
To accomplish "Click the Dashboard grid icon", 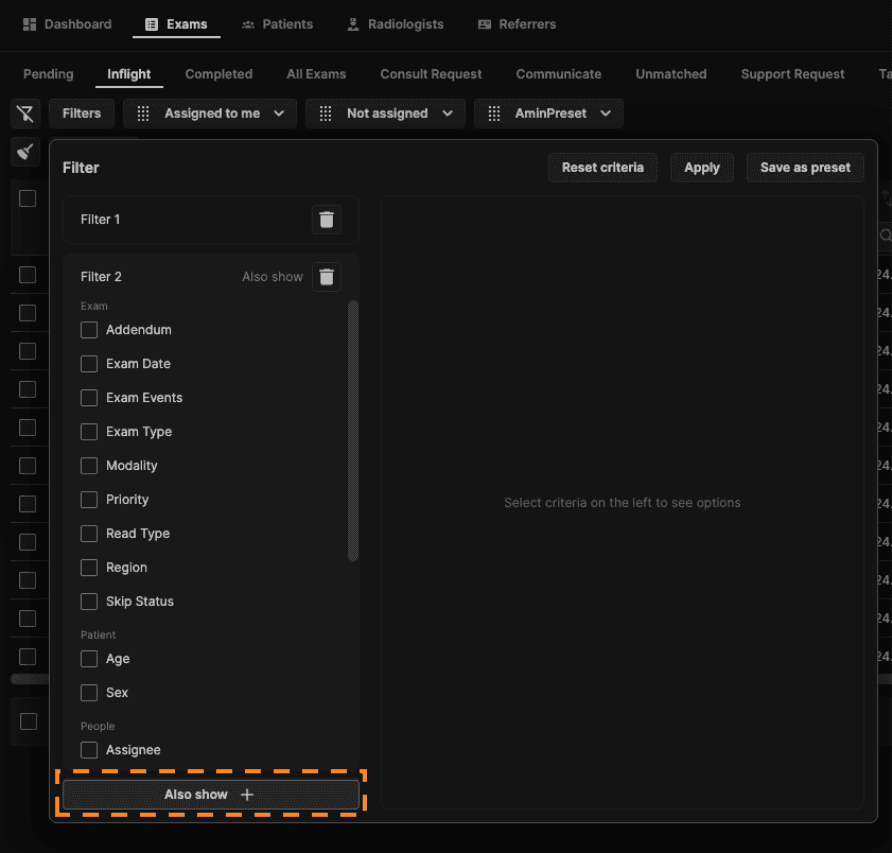I will tap(29, 24).
